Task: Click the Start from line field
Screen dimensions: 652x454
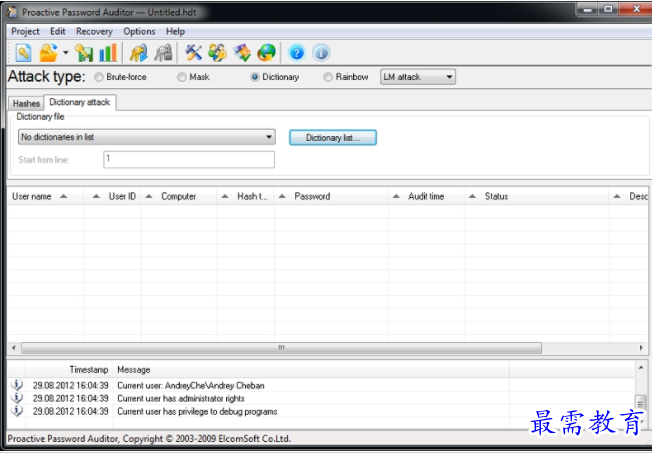Action: (189, 159)
